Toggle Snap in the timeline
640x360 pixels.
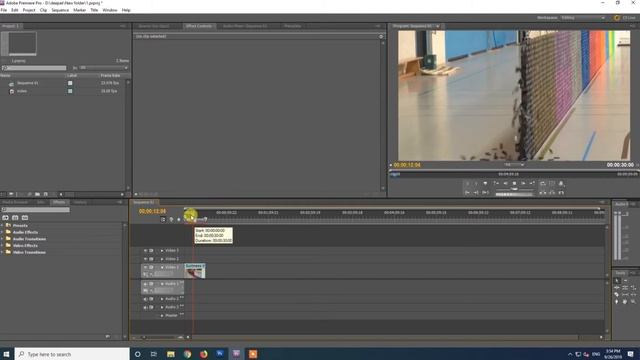pyautogui.click(x=163, y=220)
